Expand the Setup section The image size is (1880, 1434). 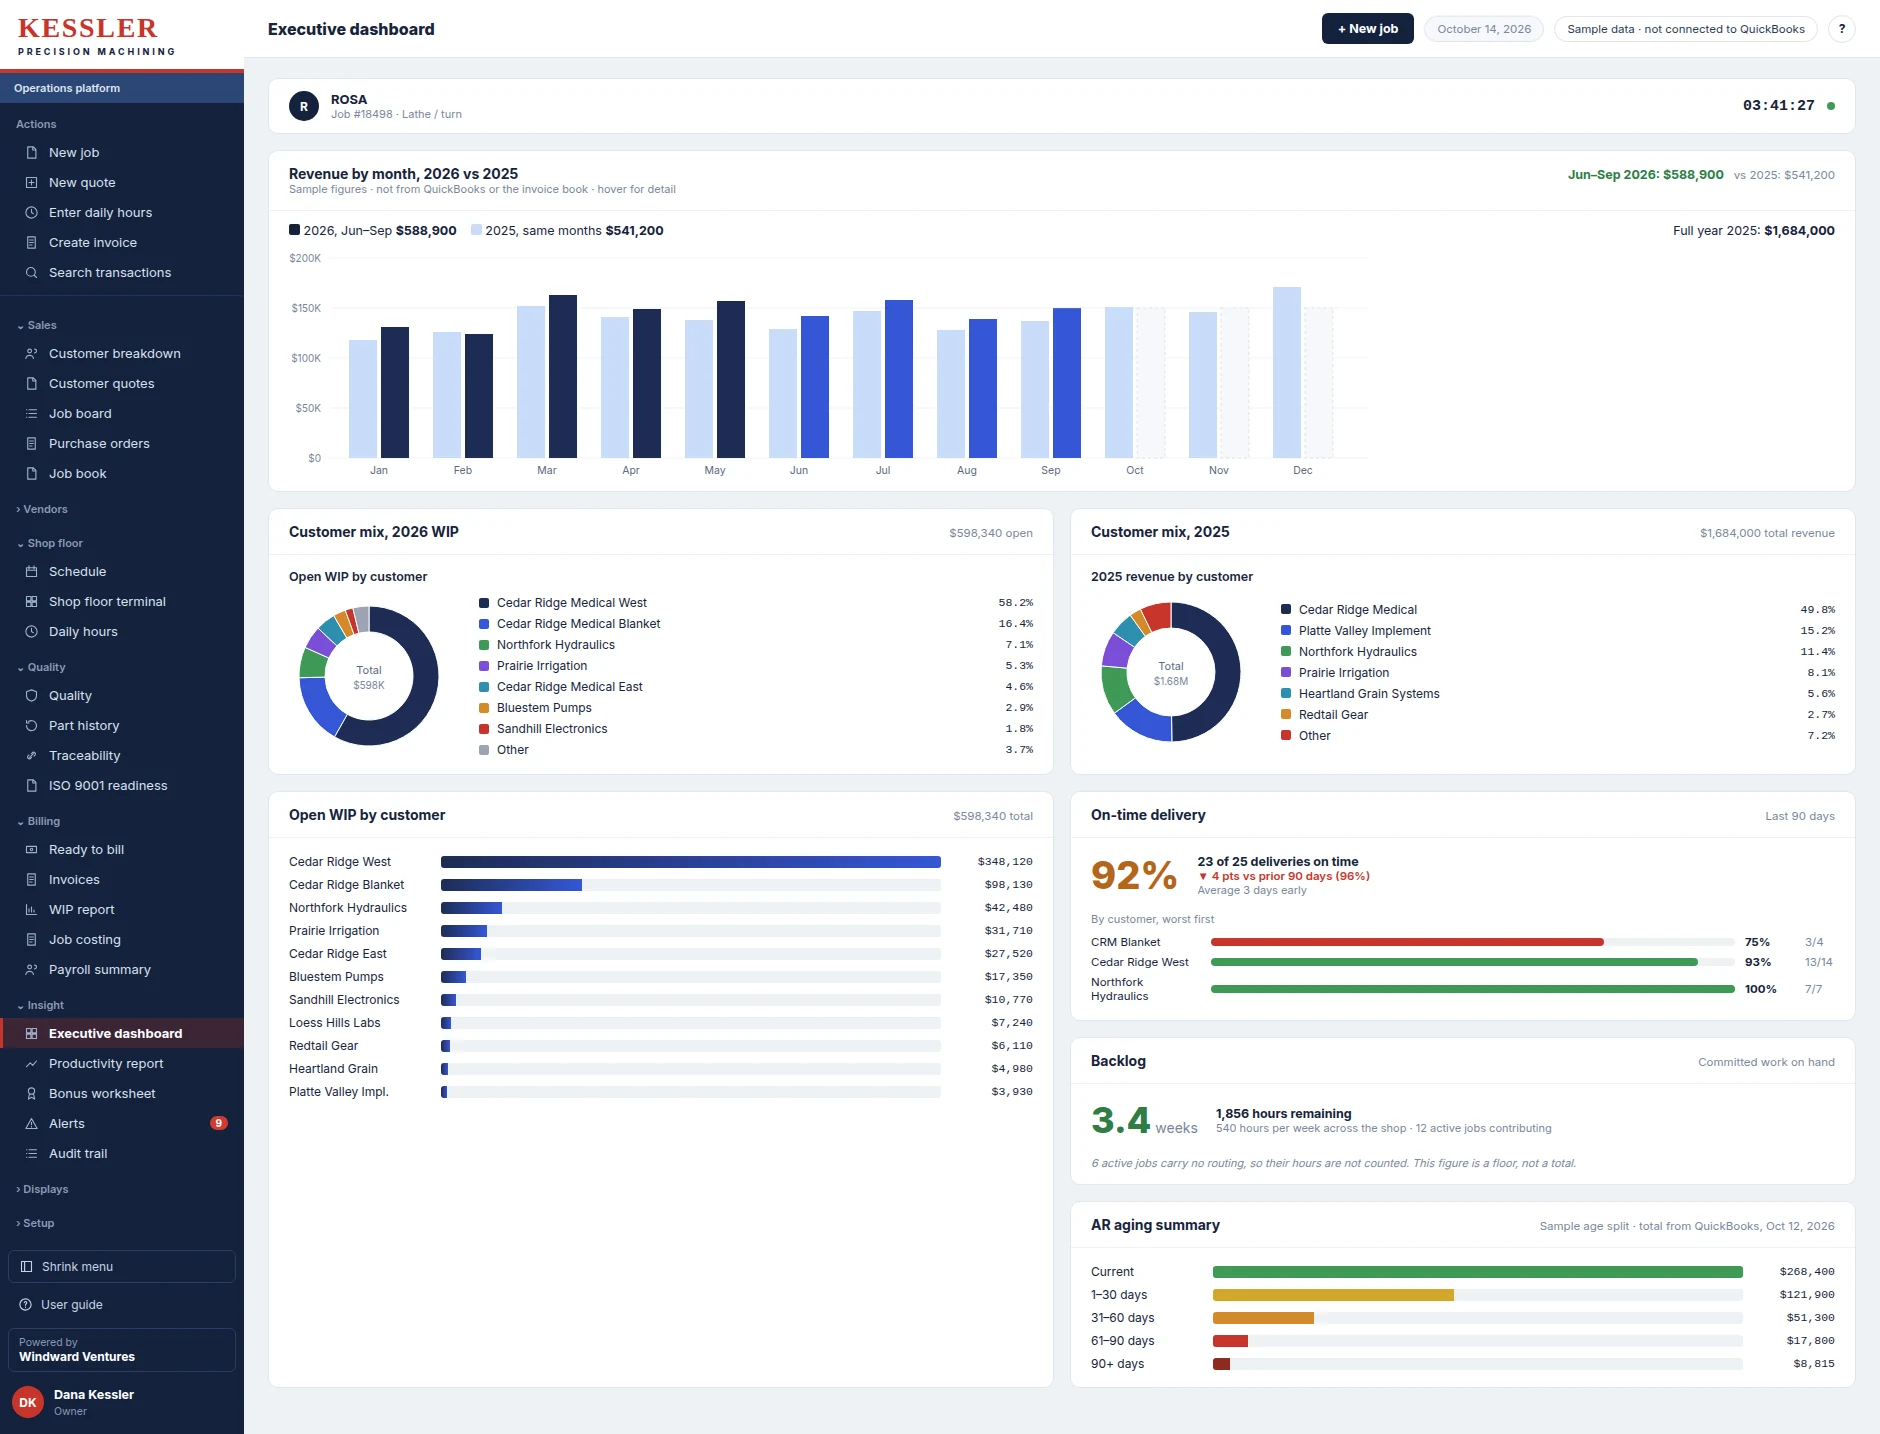[x=35, y=1224]
